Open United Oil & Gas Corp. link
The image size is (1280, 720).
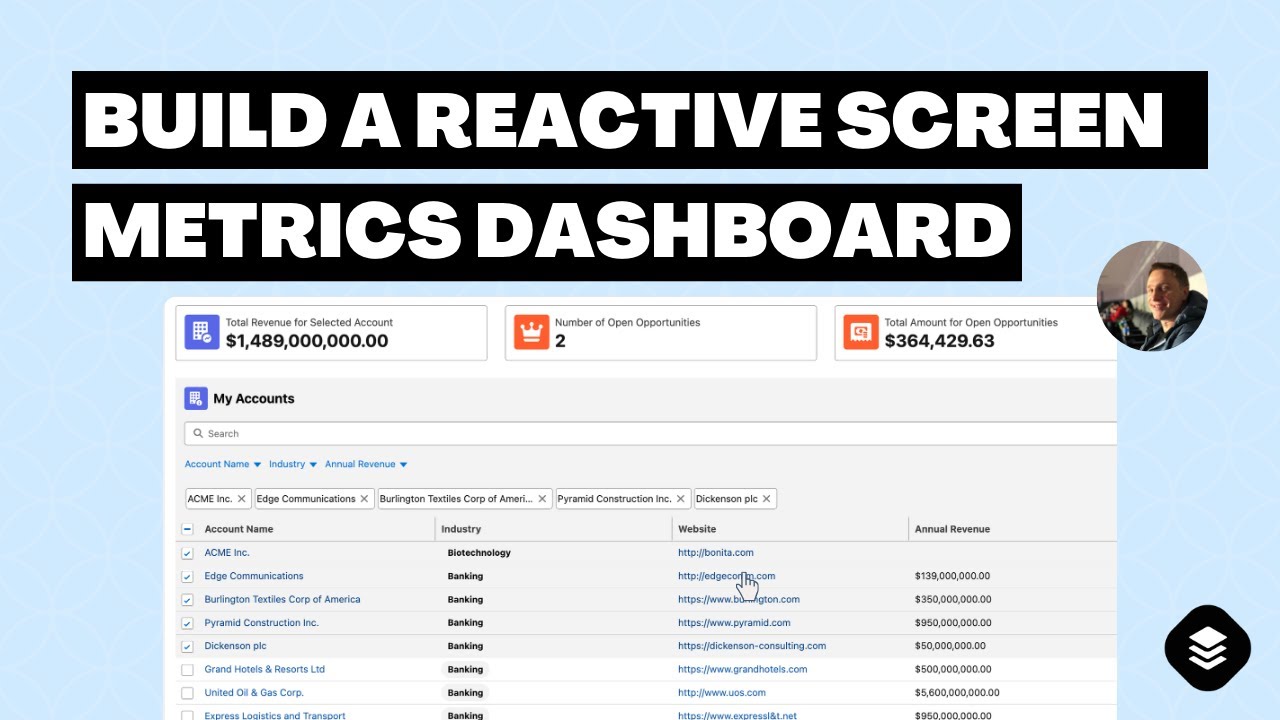254,692
